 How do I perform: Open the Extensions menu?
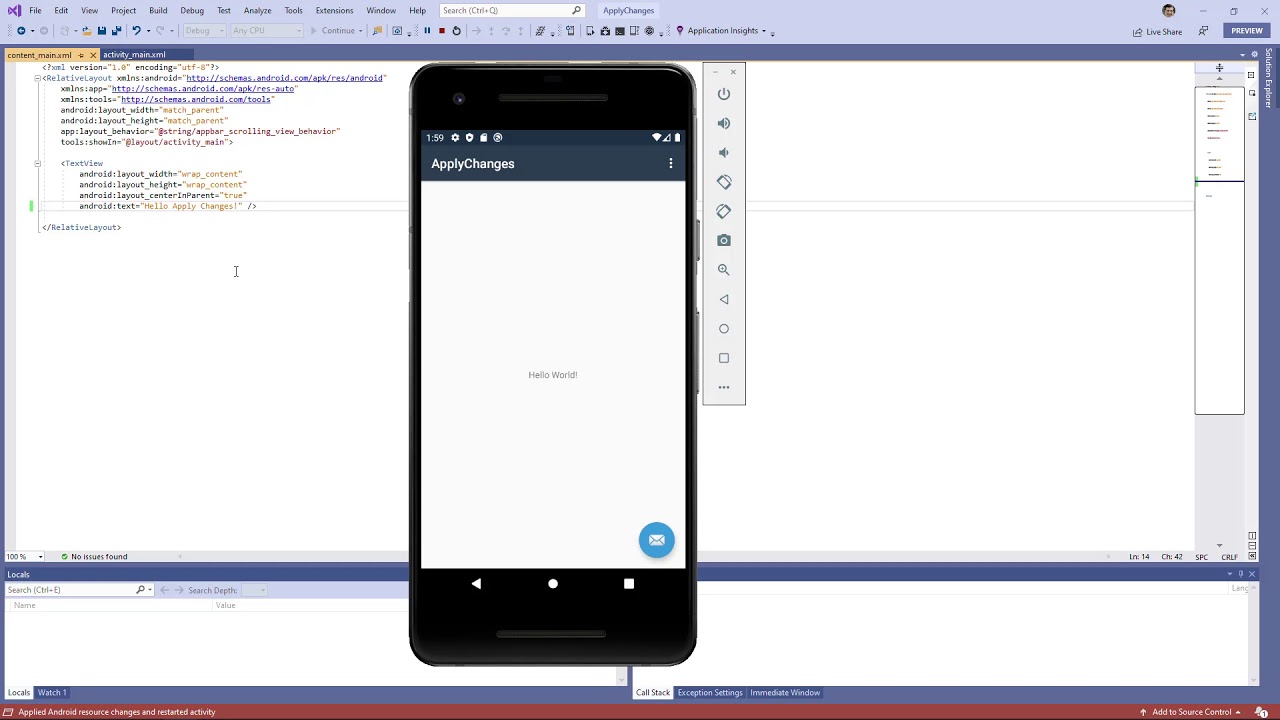pos(334,10)
